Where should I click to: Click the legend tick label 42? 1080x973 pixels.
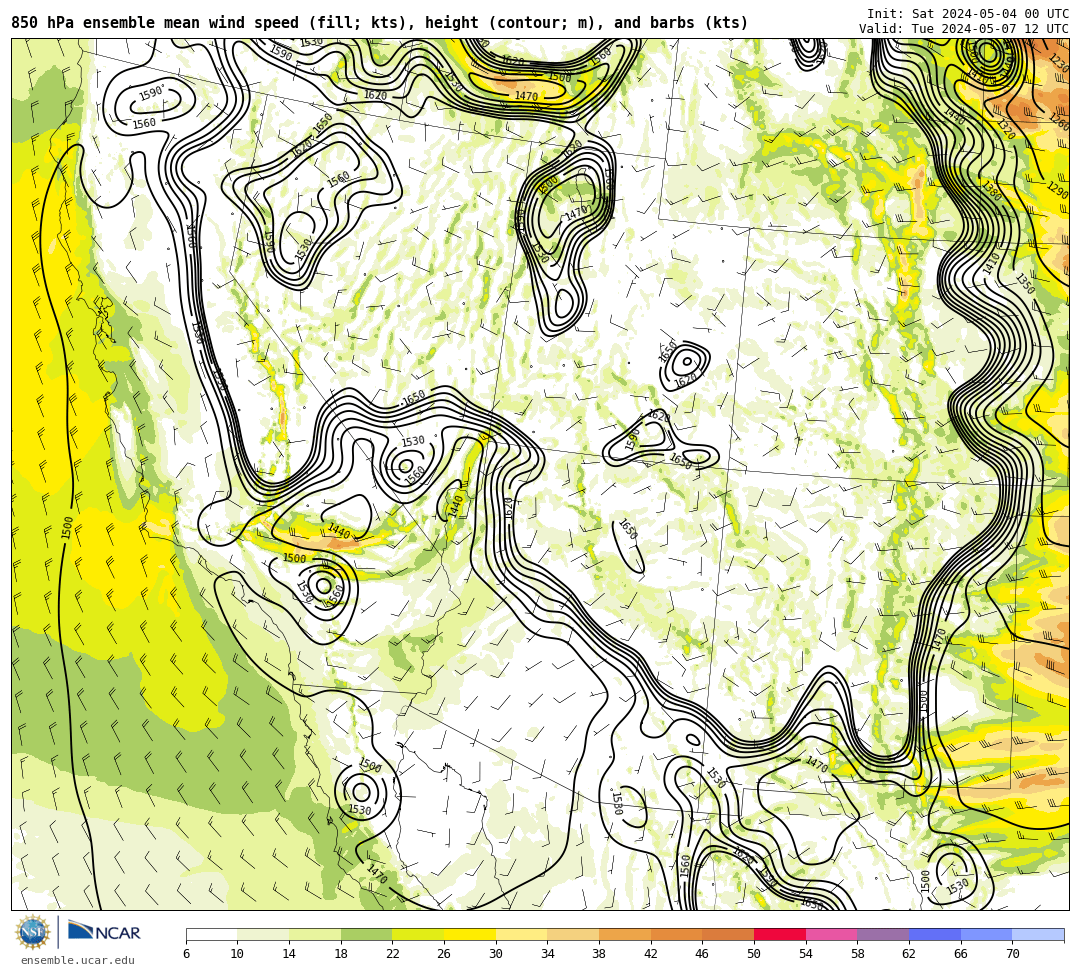(651, 954)
